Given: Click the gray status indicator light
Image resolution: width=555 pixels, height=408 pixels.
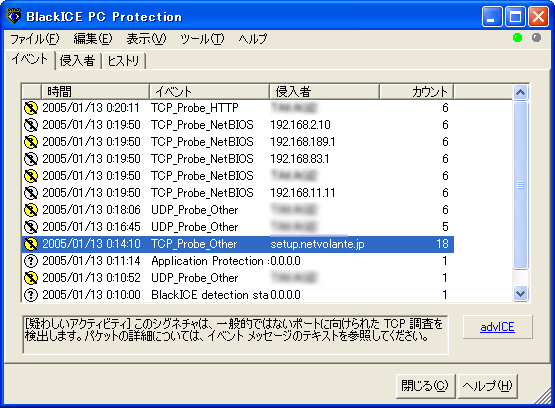Looking at the screenshot, I should point(537,38).
